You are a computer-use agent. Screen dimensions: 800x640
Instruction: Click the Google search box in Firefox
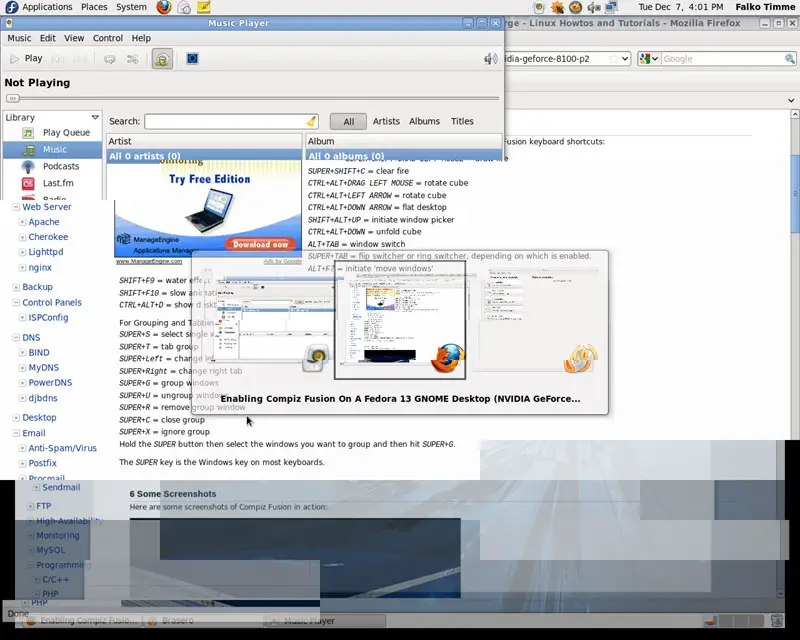click(x=722, y=59)
